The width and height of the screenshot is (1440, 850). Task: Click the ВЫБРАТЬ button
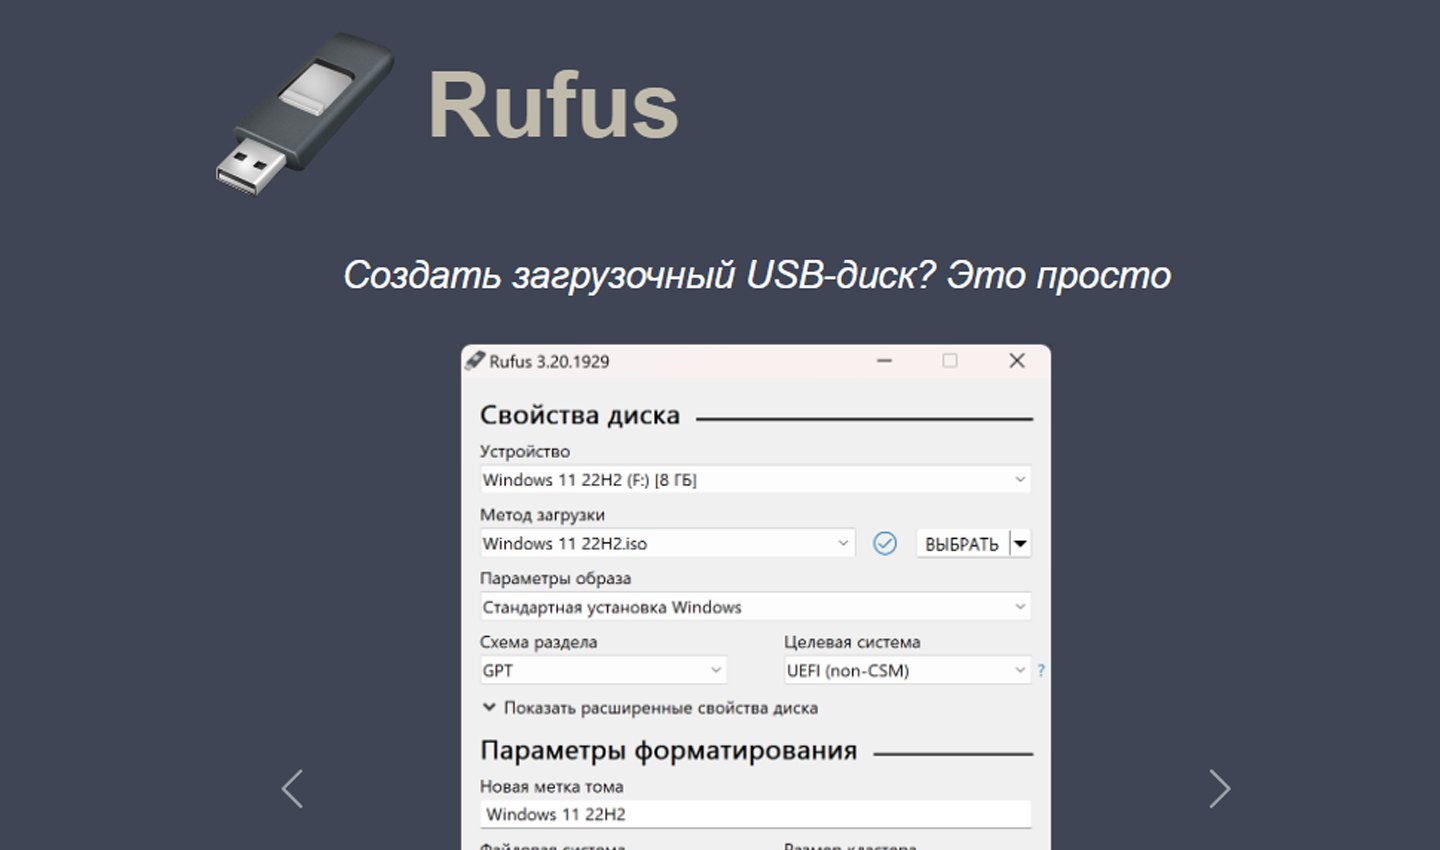(962, 544)
